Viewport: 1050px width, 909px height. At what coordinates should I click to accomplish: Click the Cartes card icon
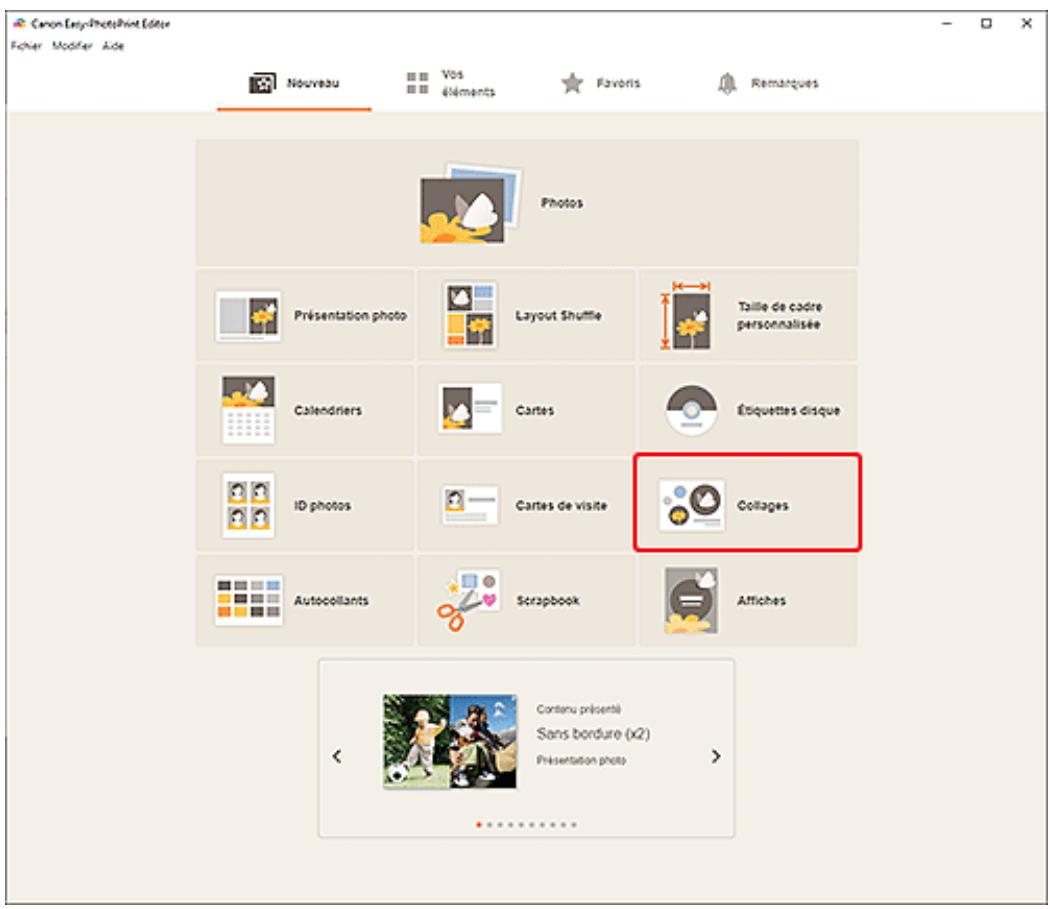pos(469,408)
